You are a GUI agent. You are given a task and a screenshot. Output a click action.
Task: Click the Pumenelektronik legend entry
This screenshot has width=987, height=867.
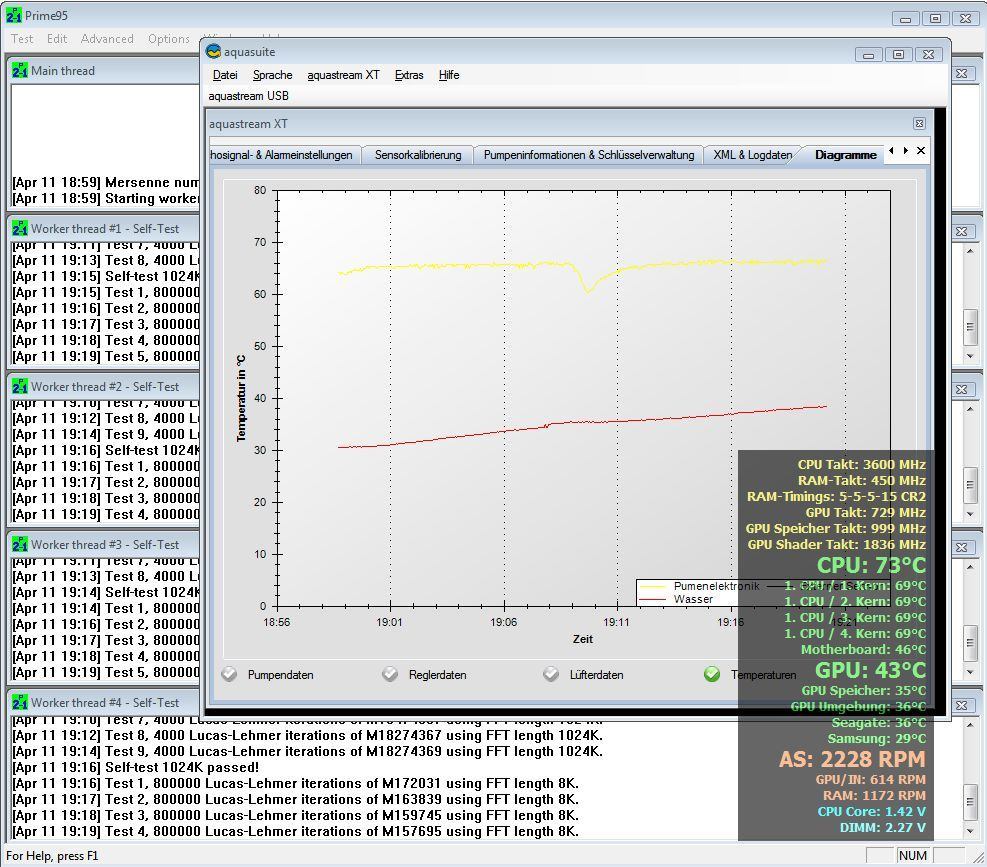(699, 586)
